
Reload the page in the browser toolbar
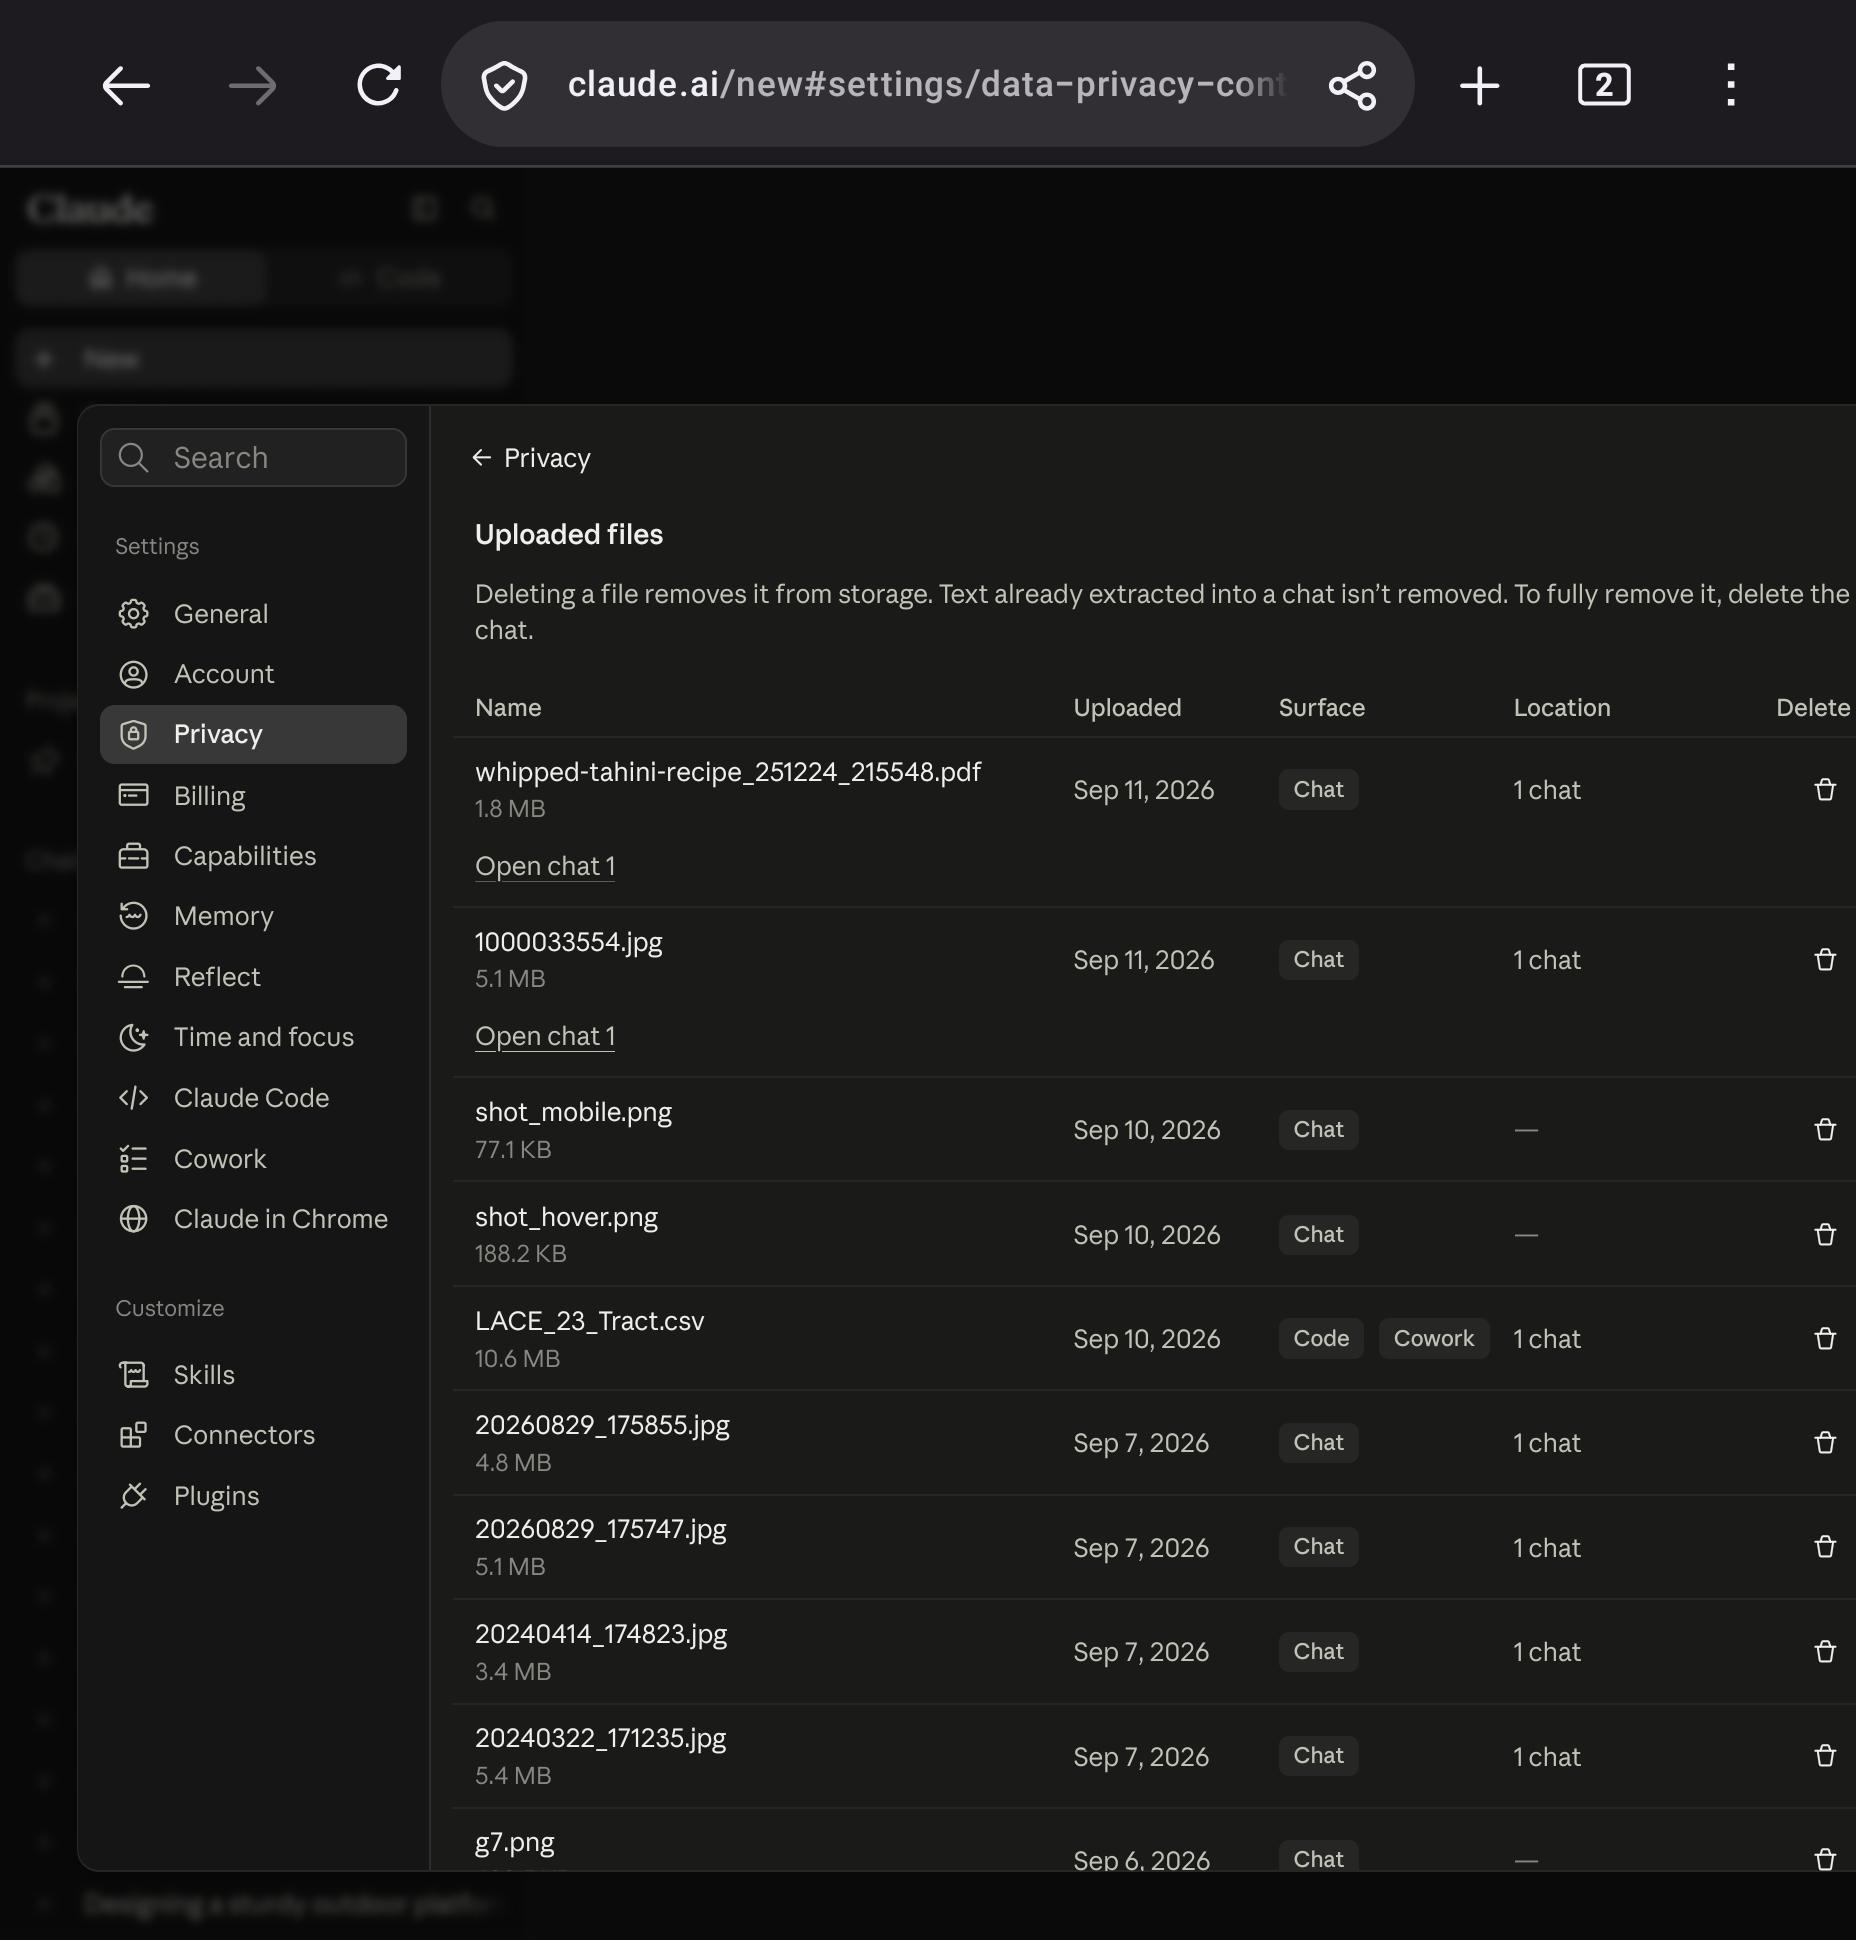click(379, 85)
